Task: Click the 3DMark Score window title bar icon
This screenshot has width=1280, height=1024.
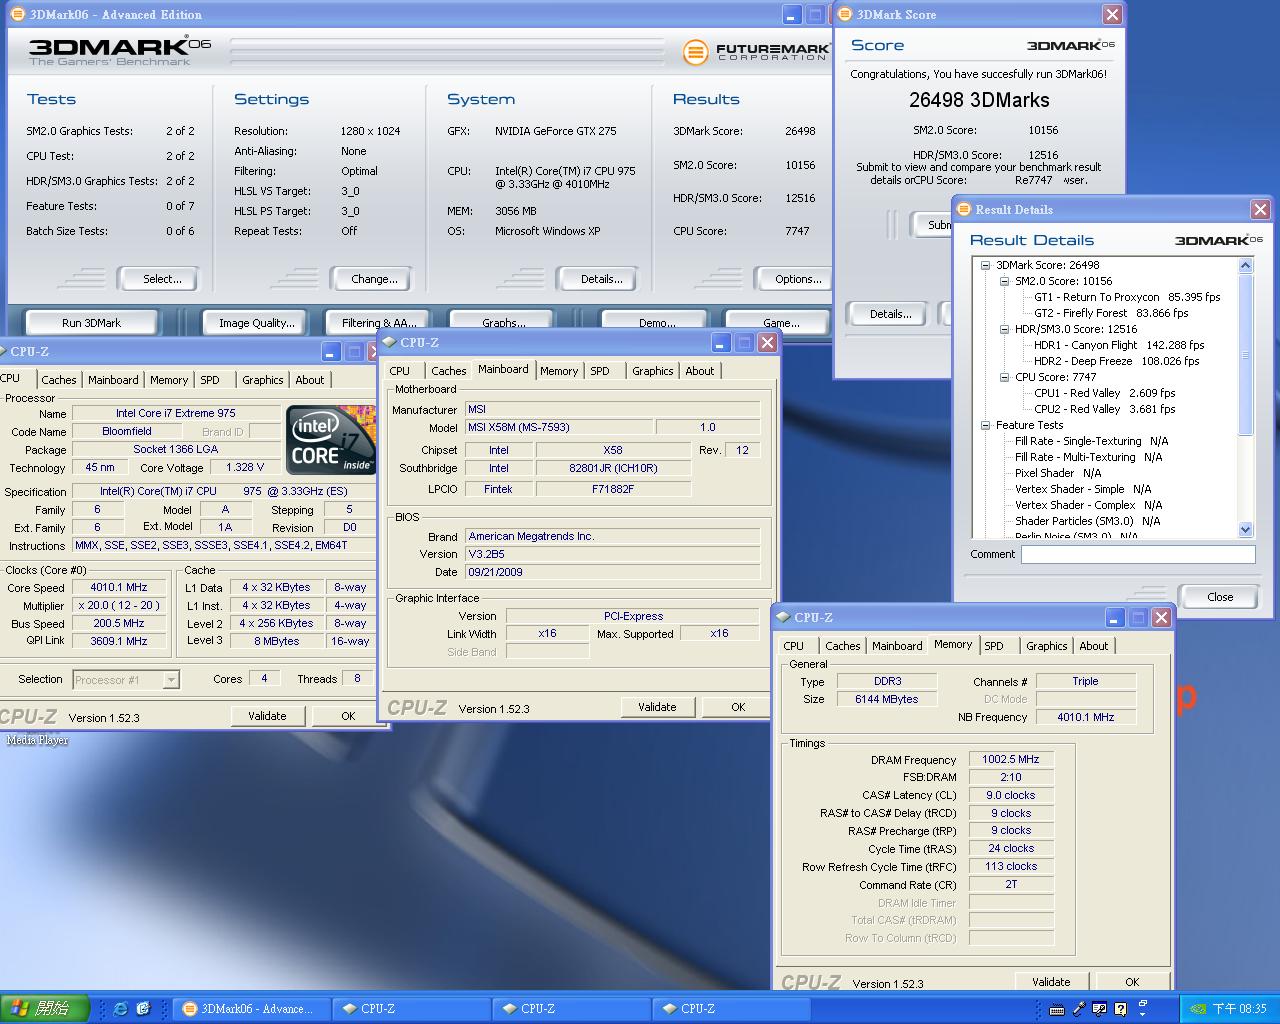Action: [x=845, y=14]
